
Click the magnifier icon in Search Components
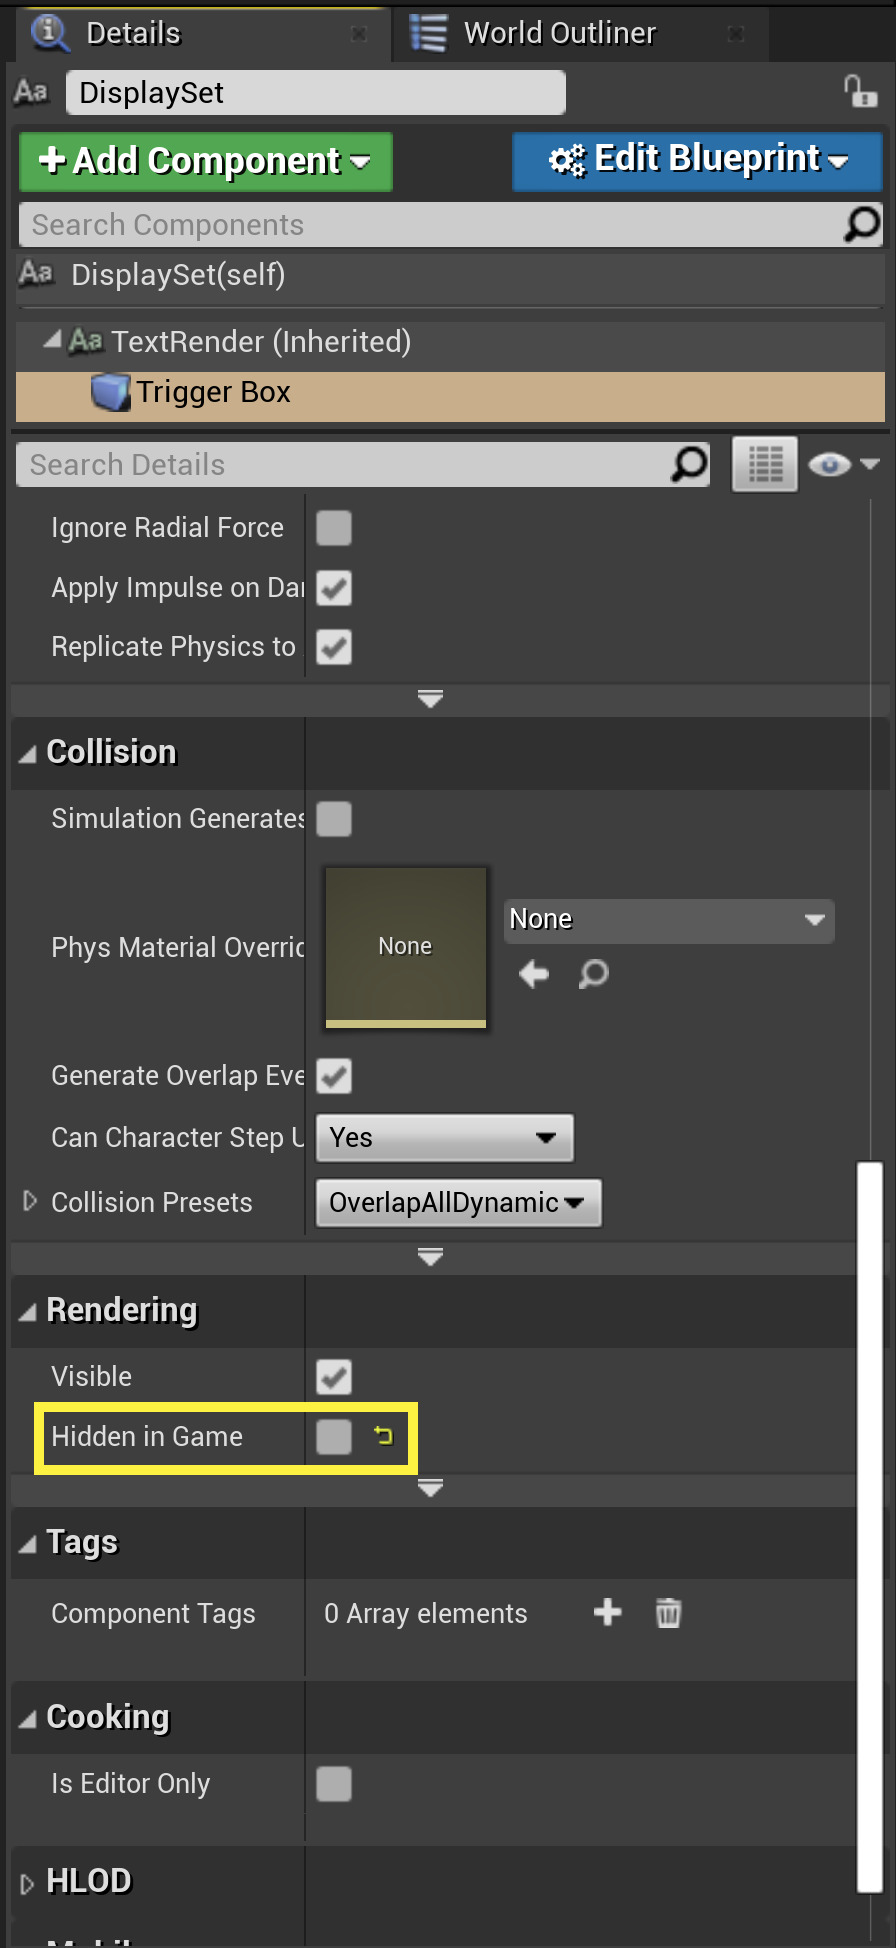(862, 225)
